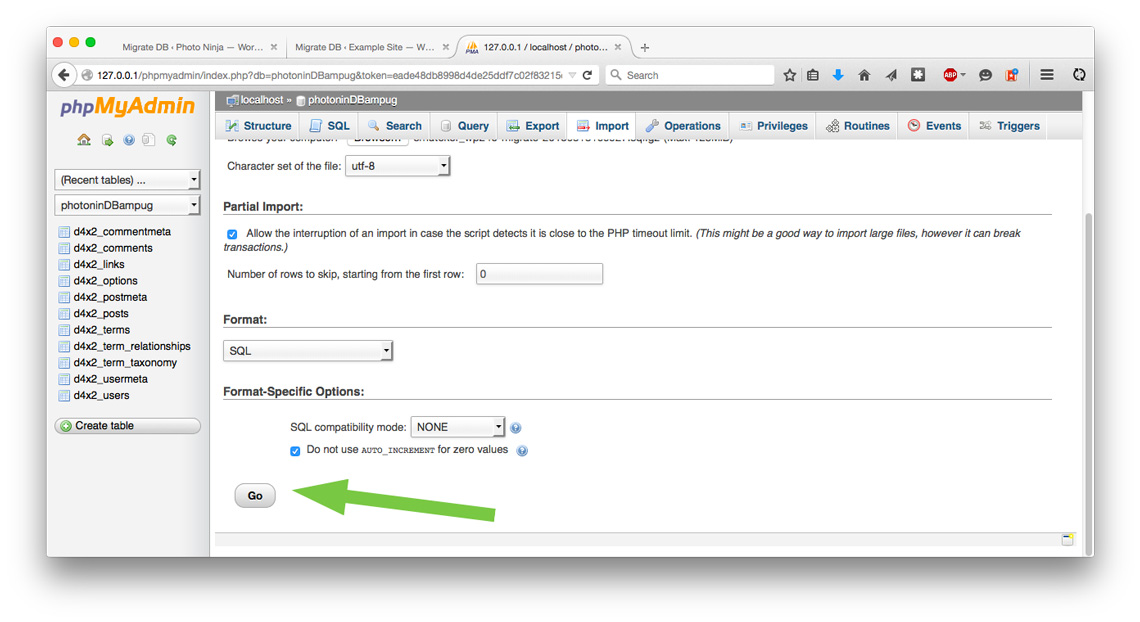Open the database Search tab
The image size is (1140, 622).
pos(395,126)
